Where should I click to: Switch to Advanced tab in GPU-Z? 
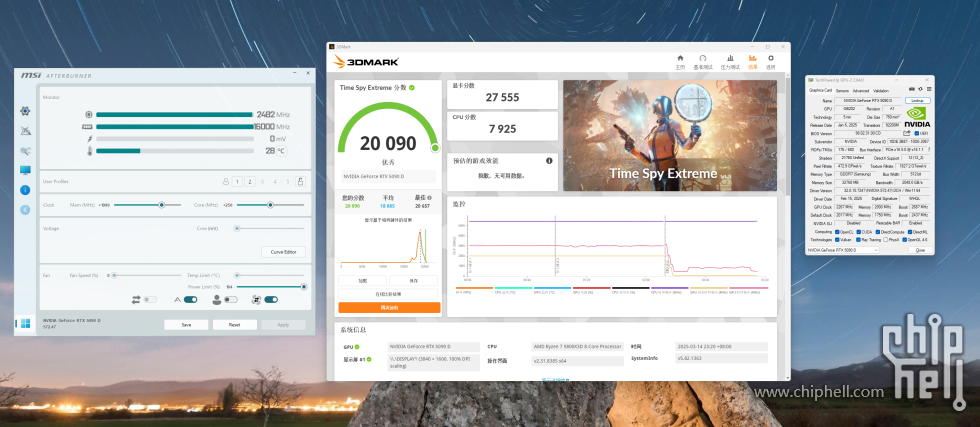click(861, 91)
